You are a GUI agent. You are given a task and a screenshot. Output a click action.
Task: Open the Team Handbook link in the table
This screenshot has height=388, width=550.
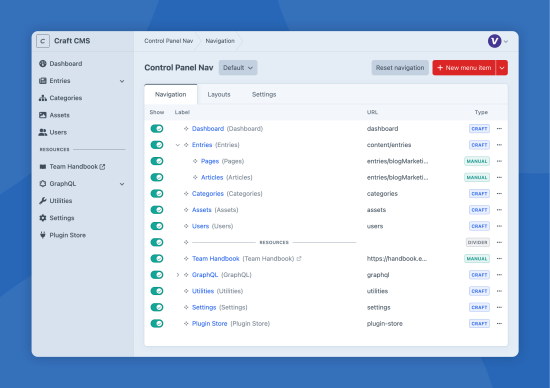(216, 259)
